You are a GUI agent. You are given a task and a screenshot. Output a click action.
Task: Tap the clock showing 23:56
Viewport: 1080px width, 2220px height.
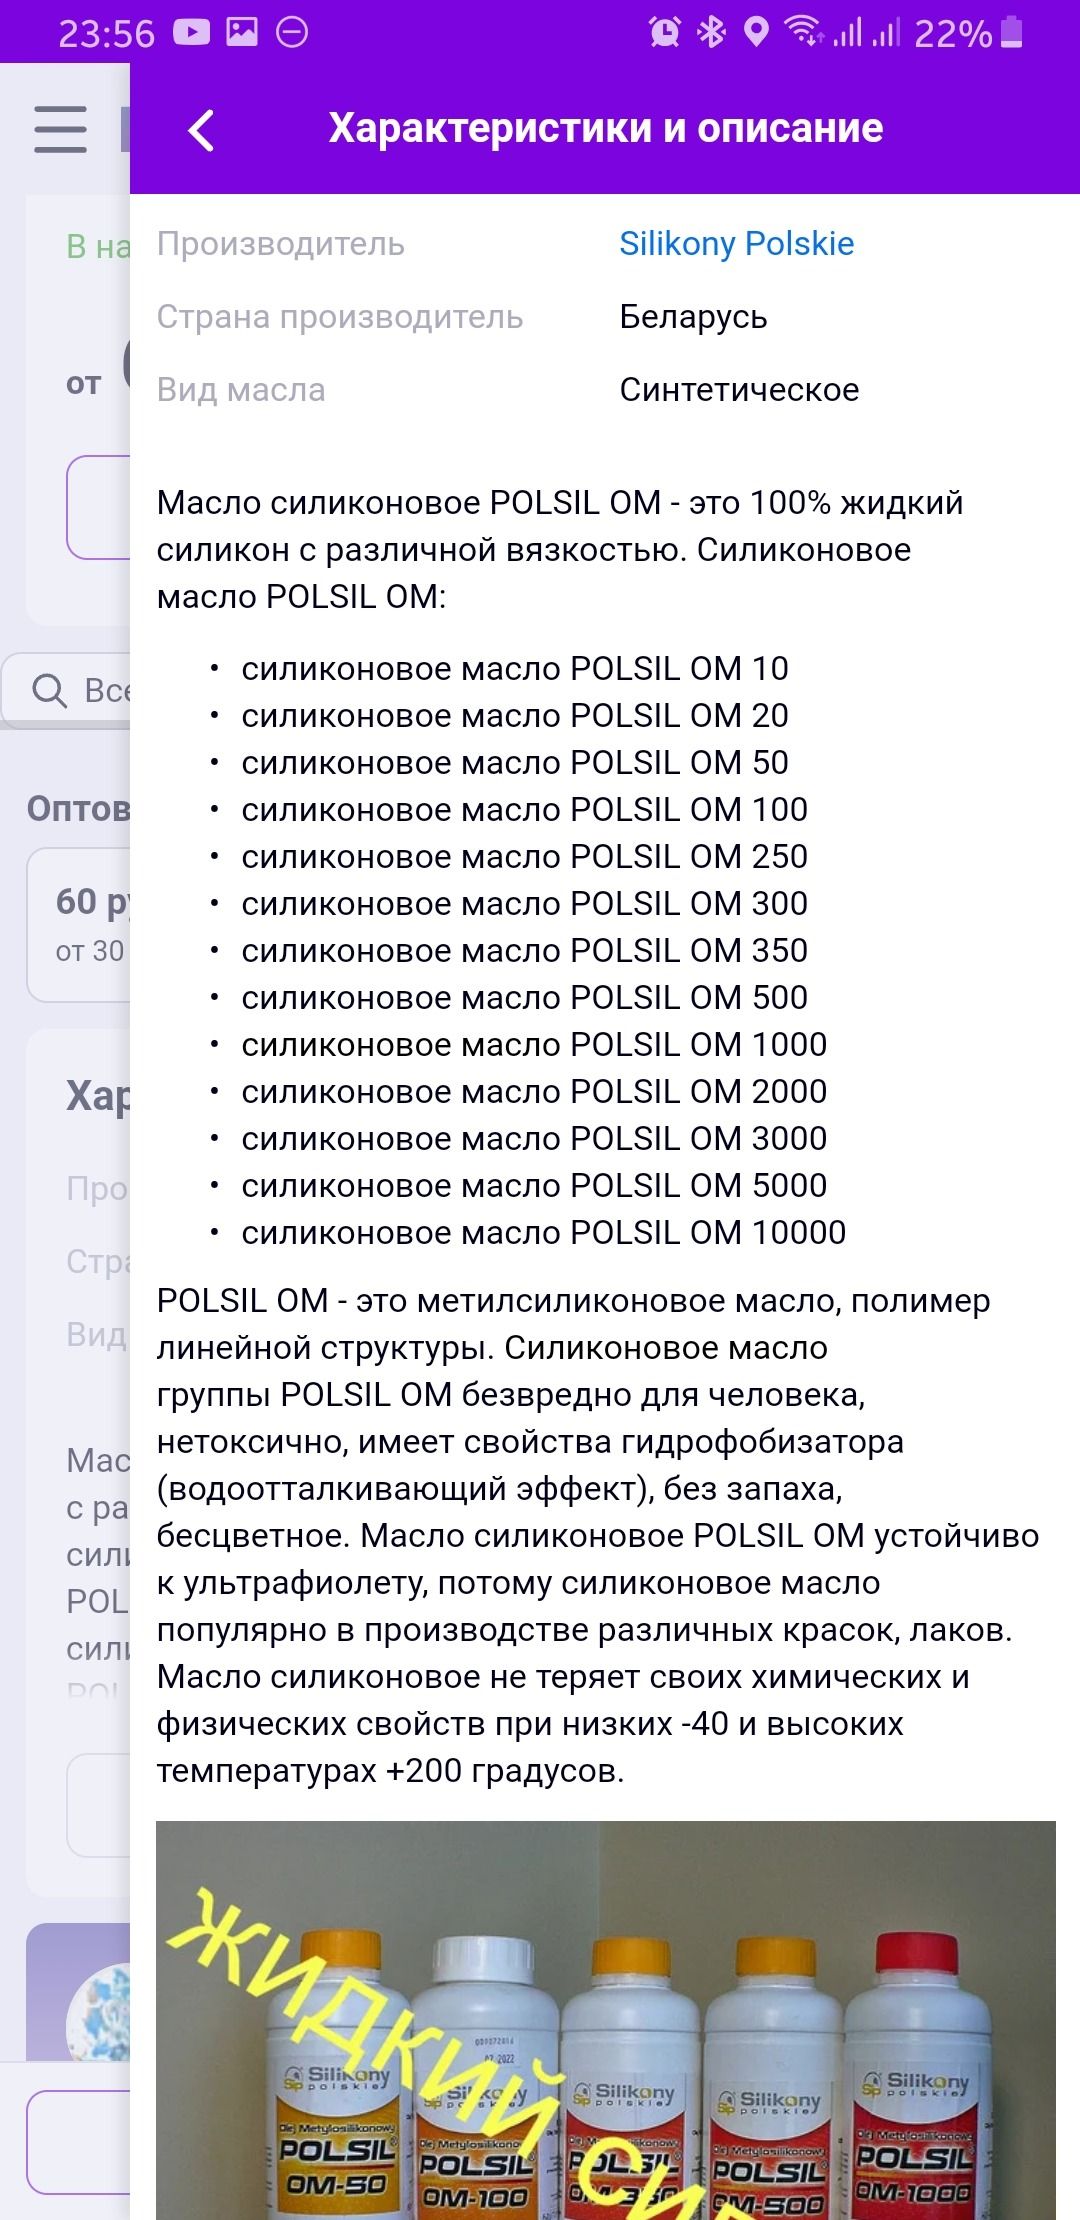[x=107, y=34]
